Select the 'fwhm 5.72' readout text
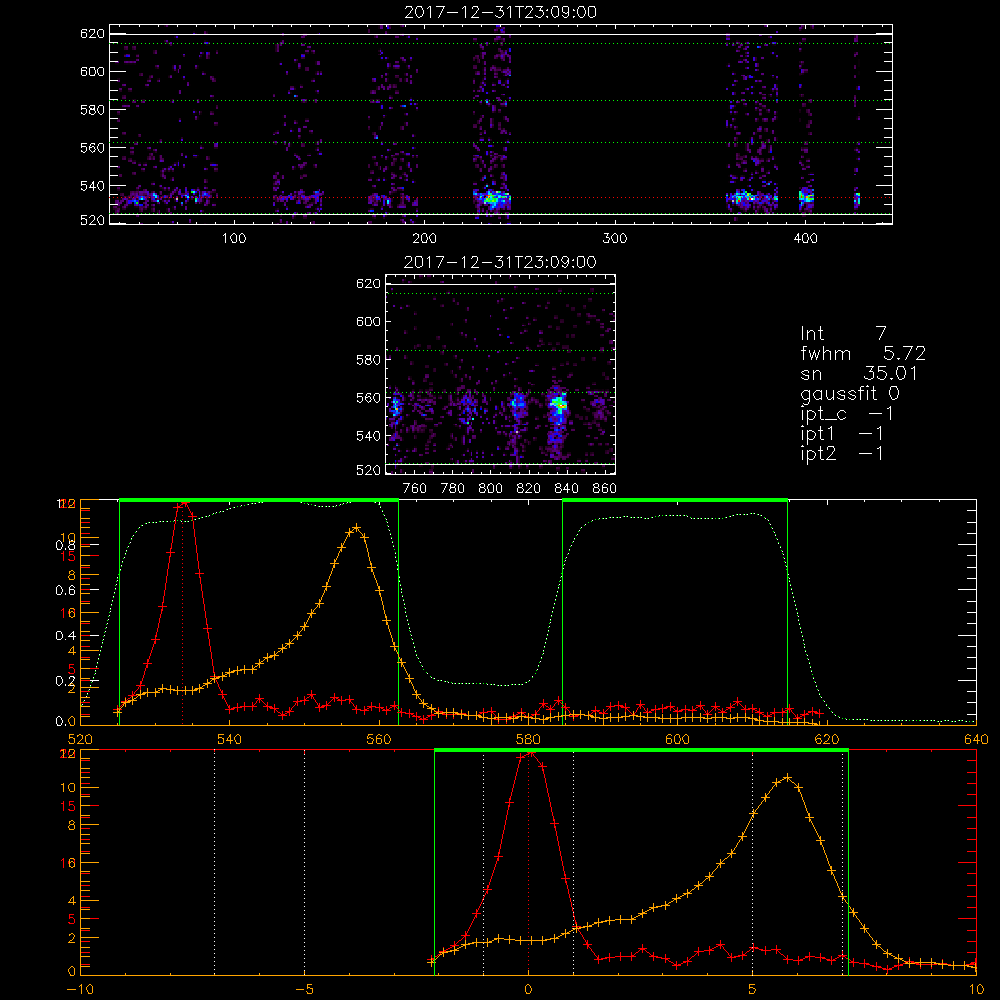Image resolution: width=1000 pixels, height=1000 pixels. point(863,353)
